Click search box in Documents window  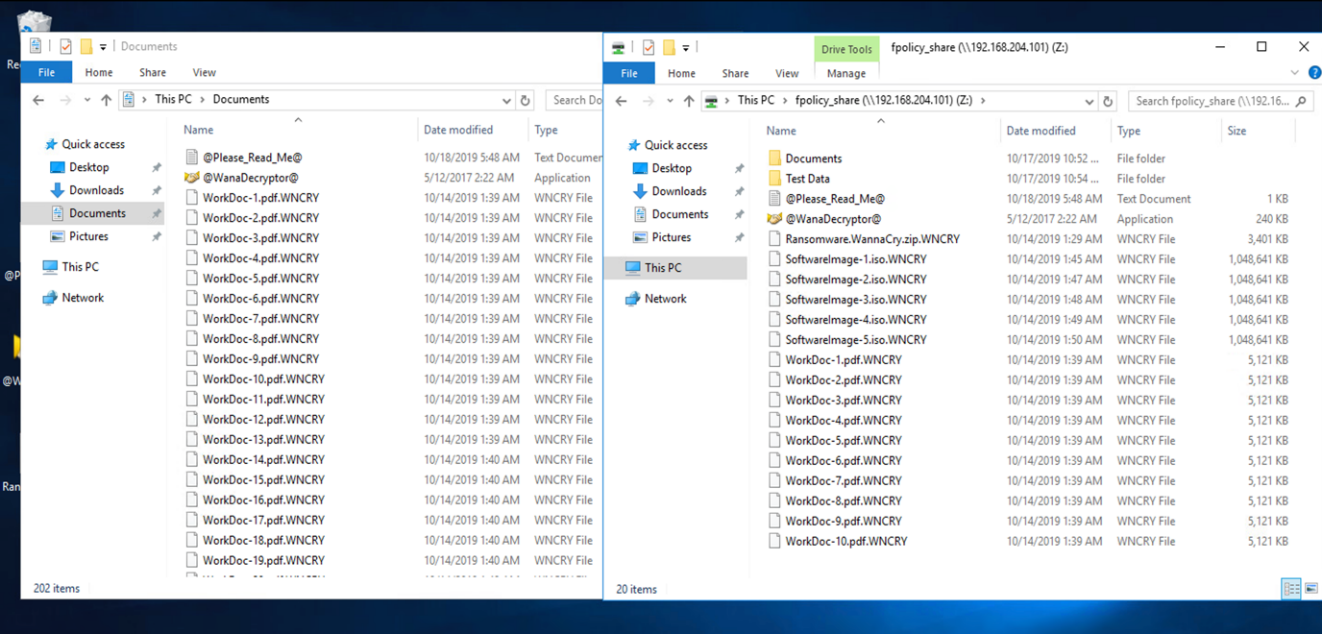pos(574,100)
